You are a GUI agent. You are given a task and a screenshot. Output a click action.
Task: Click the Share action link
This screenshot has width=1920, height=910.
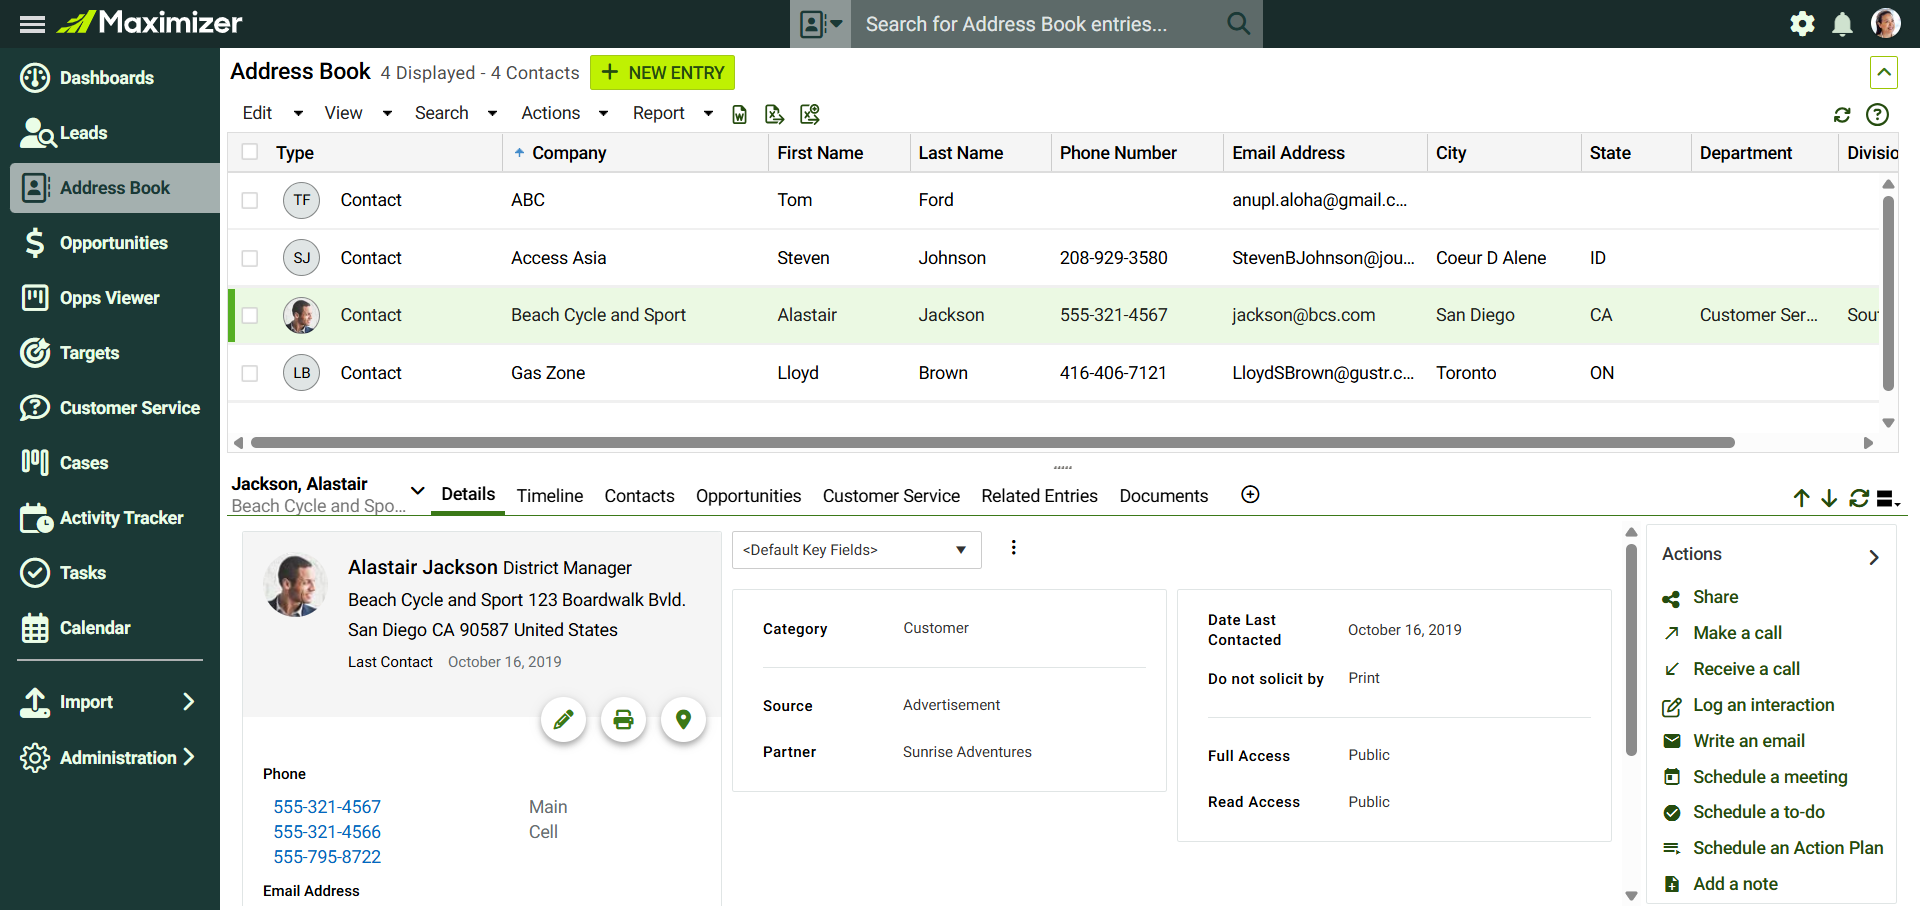[1715, 597]
